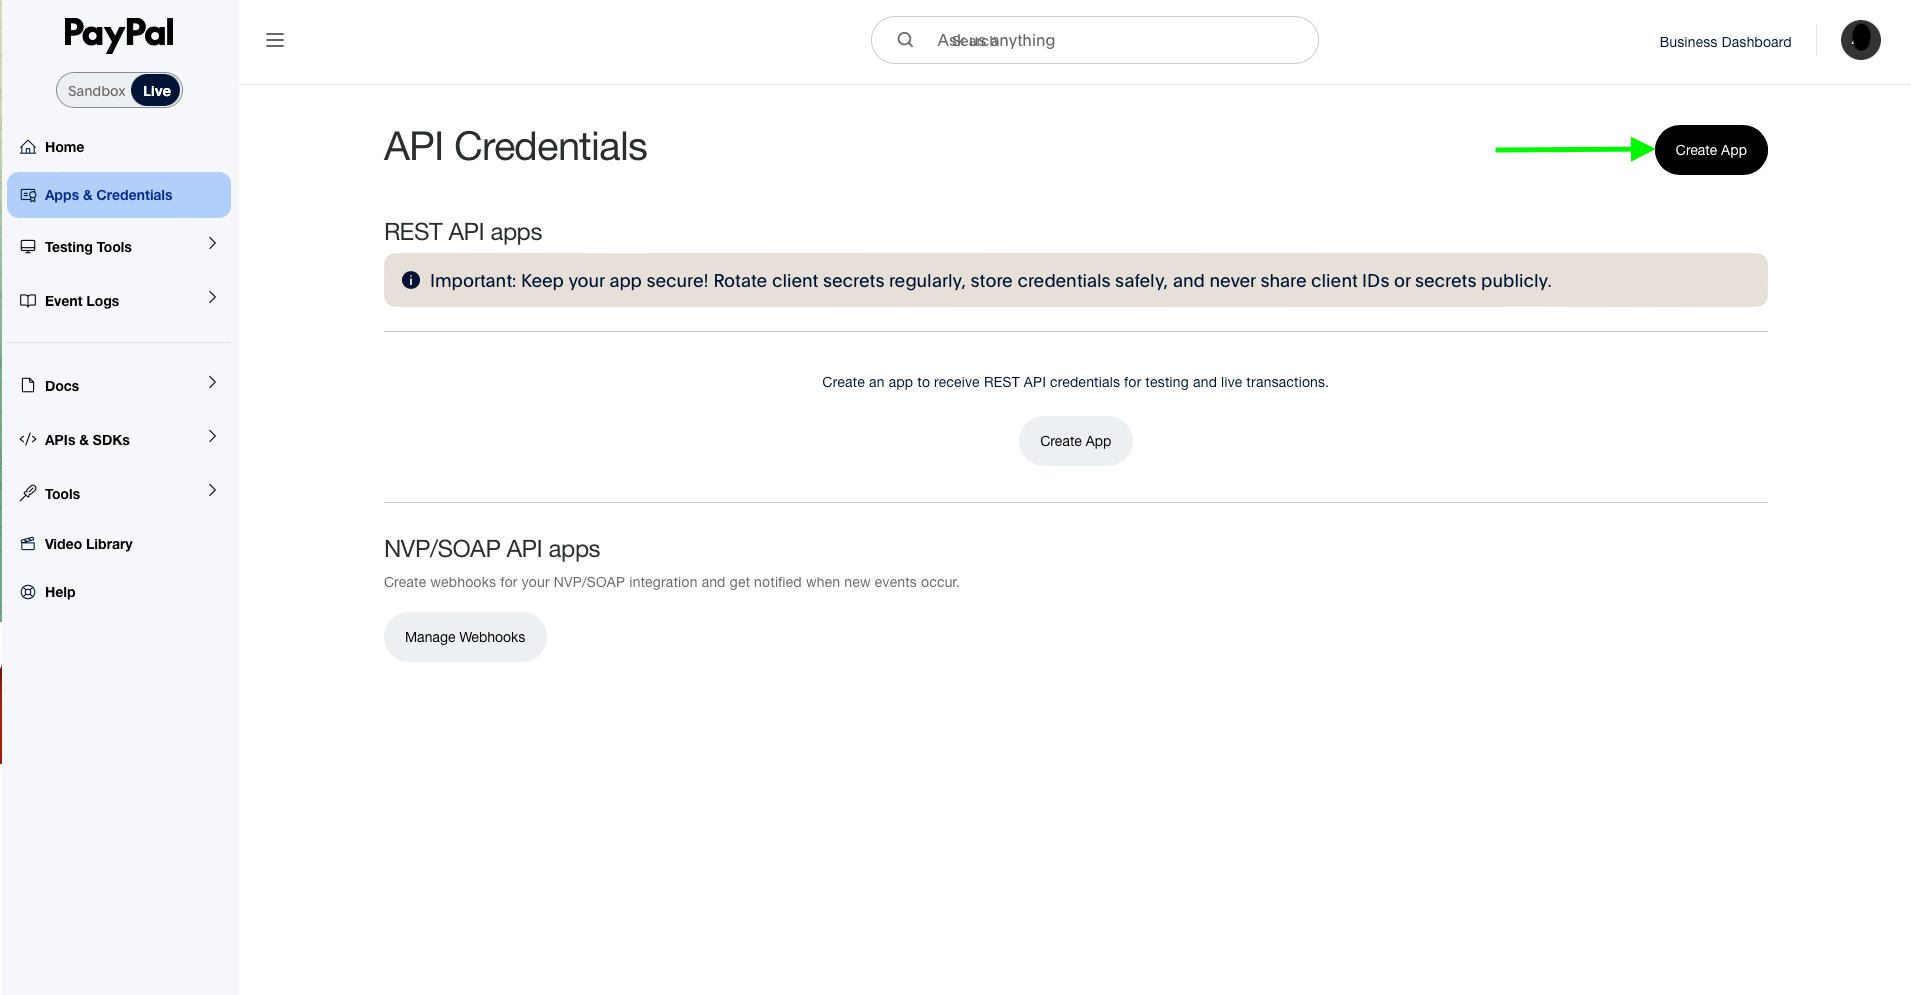Open Testing Tools menu item
Screen dimensions: 1911x995
pyautogui.click(x=119, y=247)
